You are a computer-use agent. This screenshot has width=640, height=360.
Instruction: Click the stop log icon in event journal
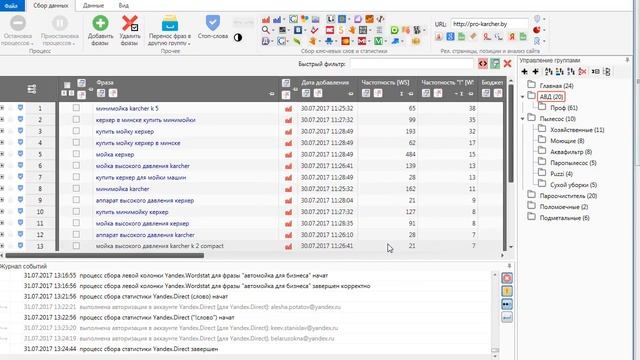(x=507, y=278)
